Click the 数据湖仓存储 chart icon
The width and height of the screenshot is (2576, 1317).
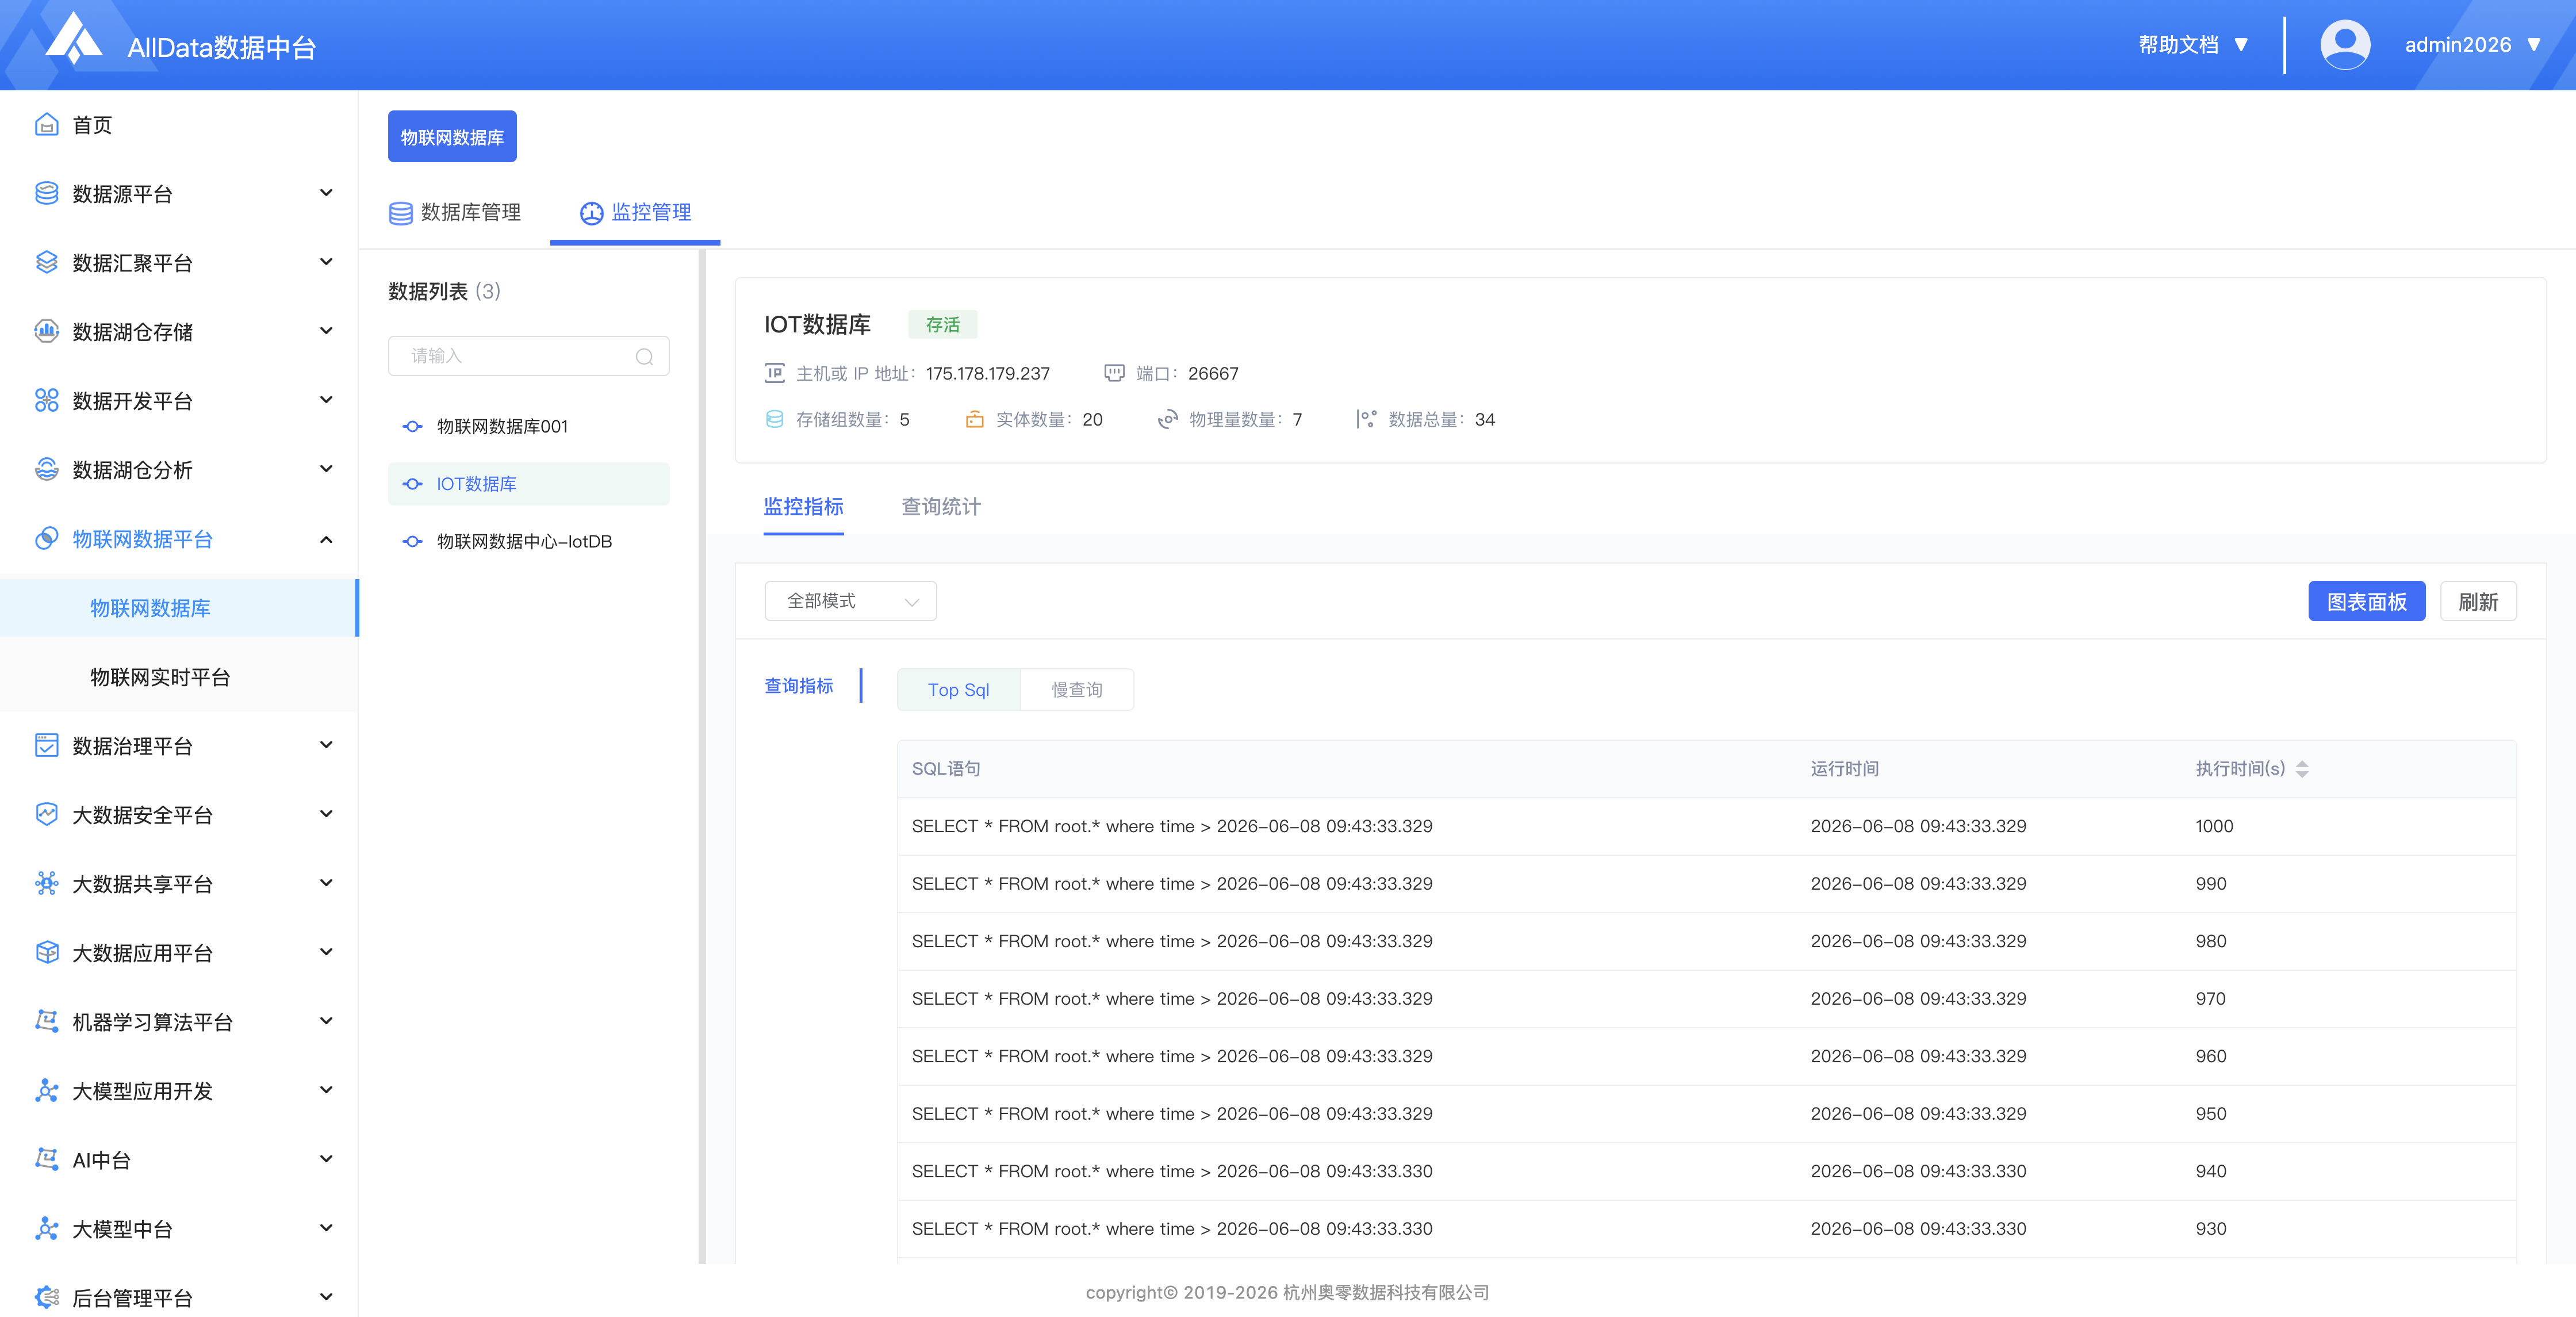(46, 332)
